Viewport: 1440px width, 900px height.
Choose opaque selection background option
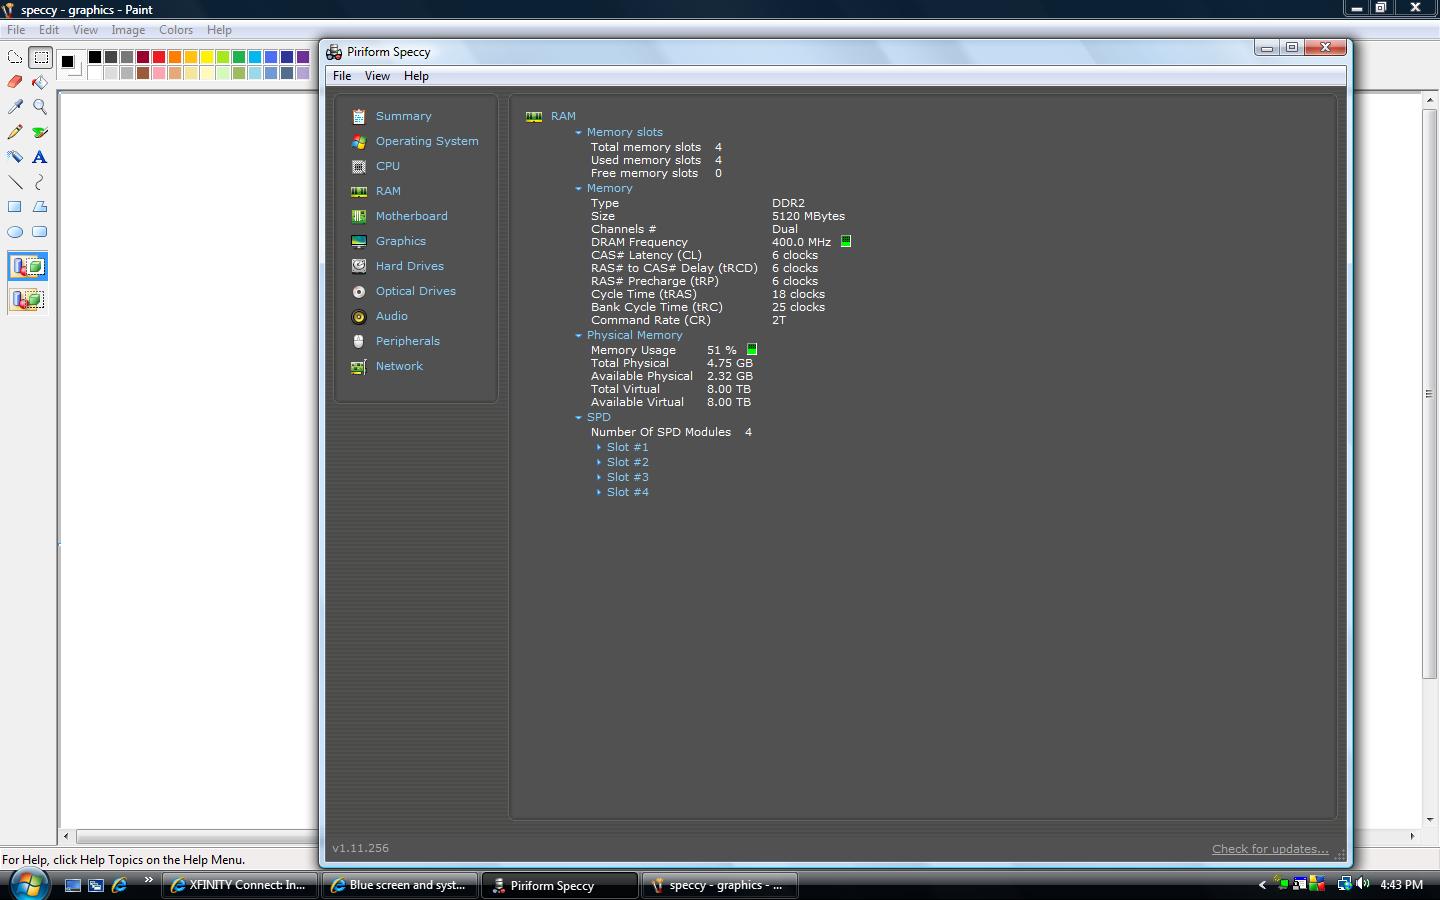28,266
